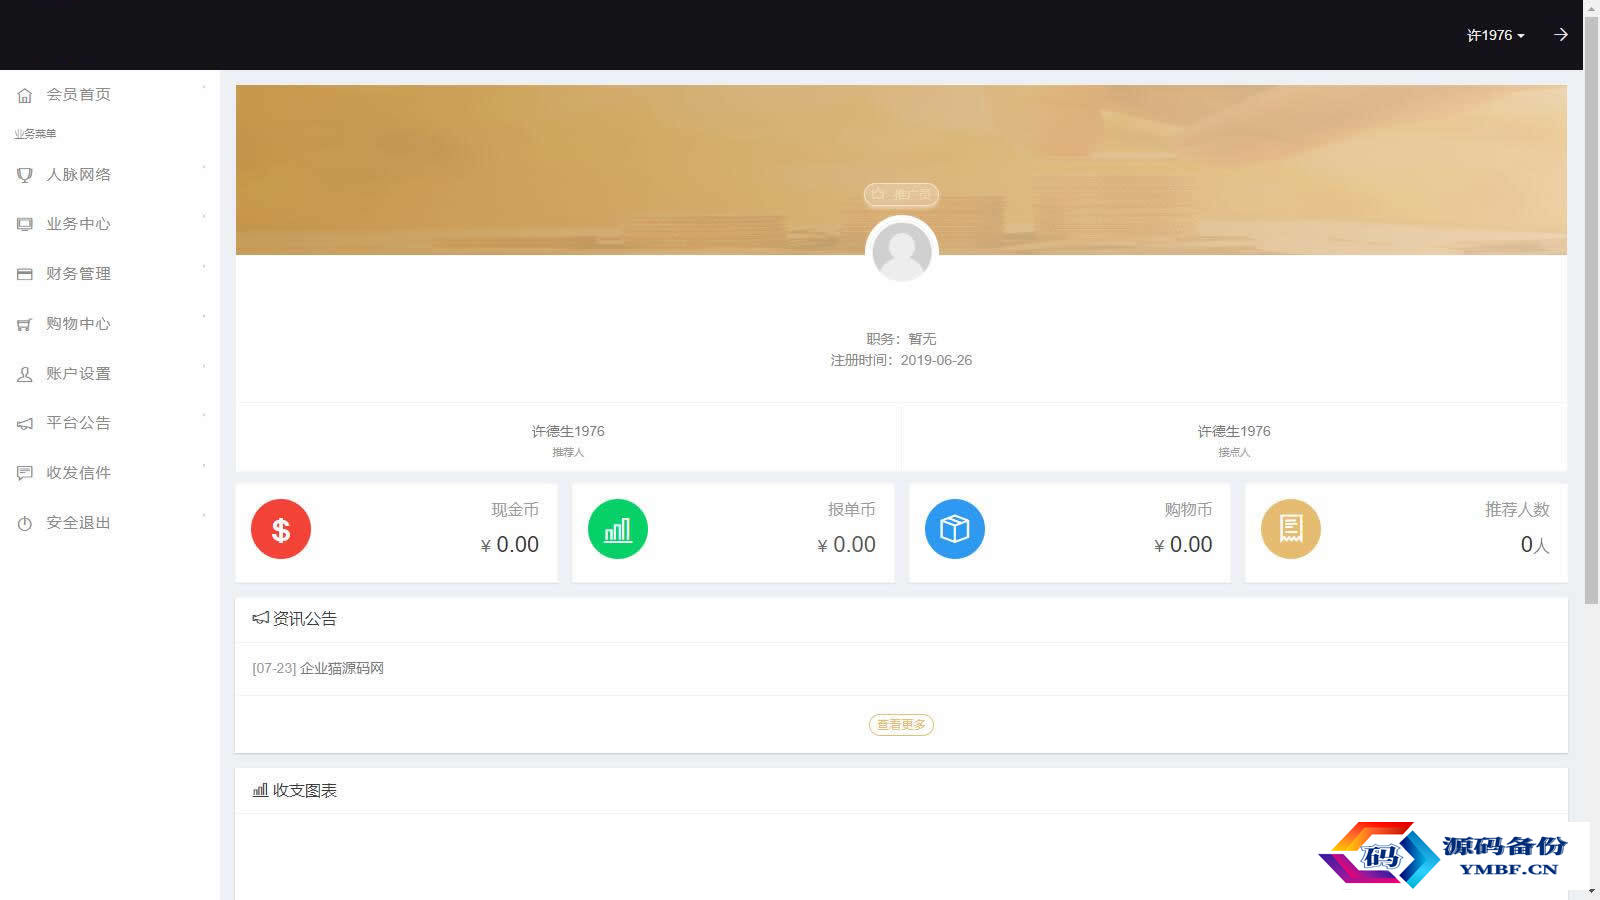The width and height of the screenshot is (1600, 900).
Task: Open the 许1976 user dropdown
Action: coord(1496,35)
